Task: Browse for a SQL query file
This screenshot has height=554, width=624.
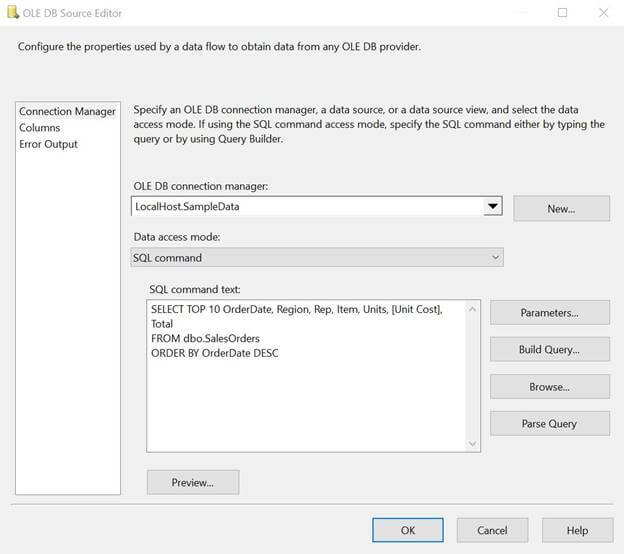Action: pyautogui.click(x=550, y=386)
